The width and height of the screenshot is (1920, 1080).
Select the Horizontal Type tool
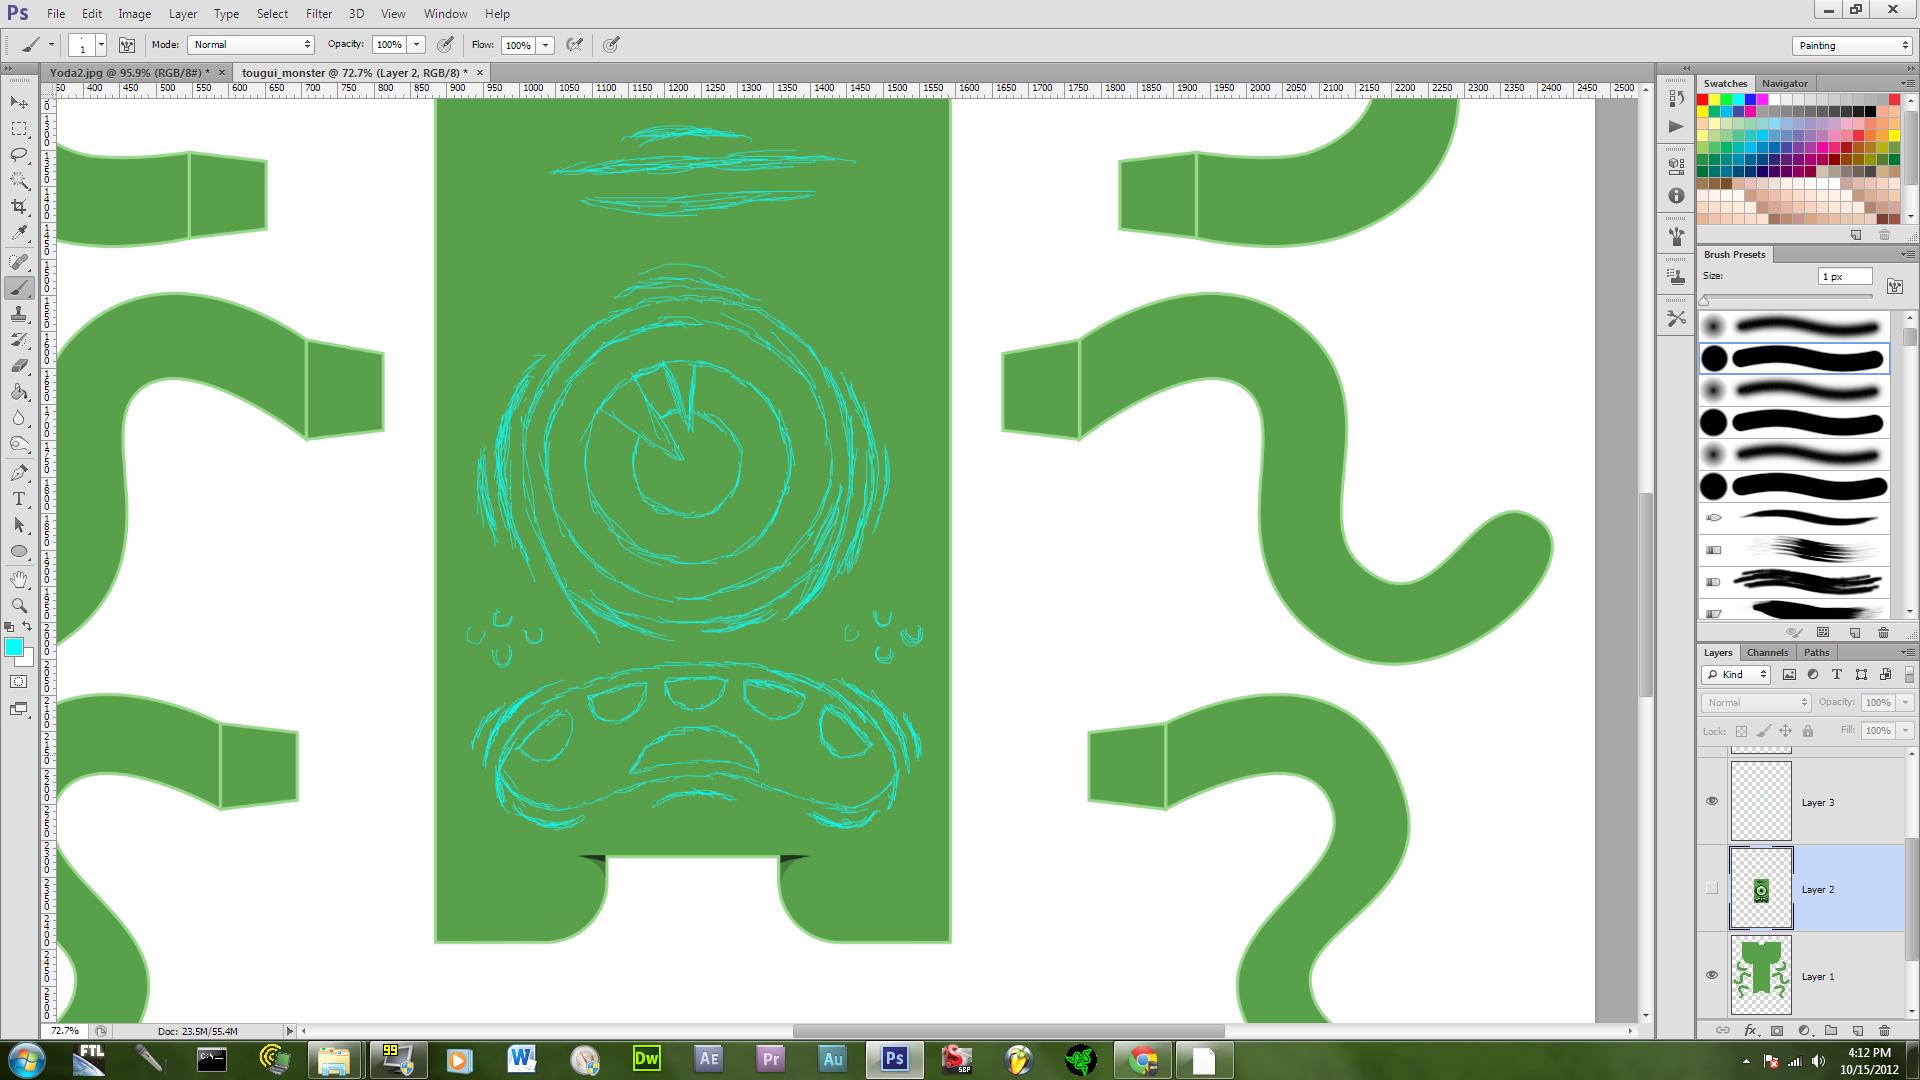tap(19, 499)
